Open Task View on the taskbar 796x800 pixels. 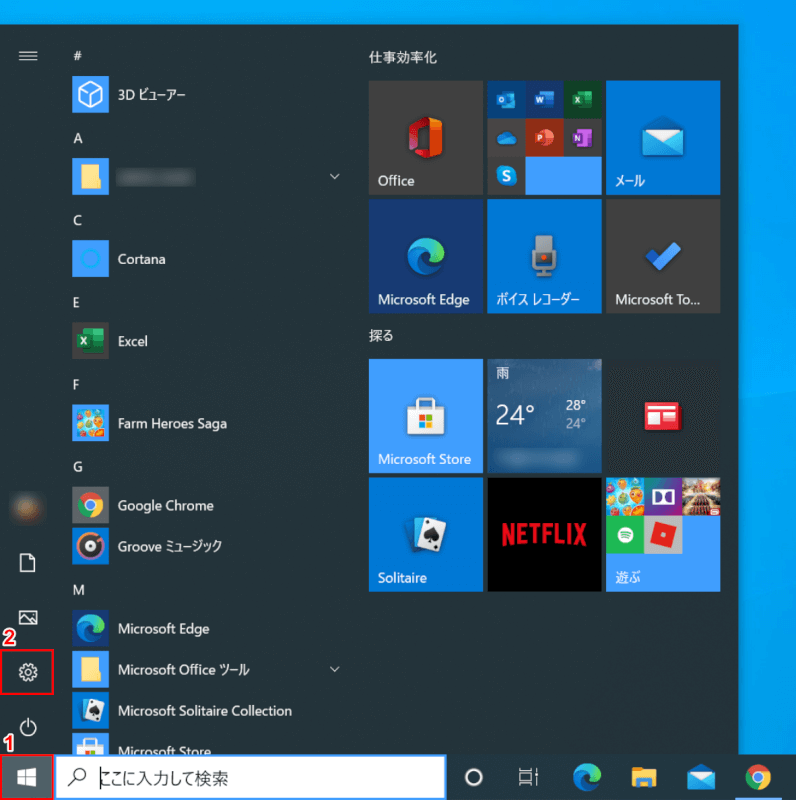[x=528, y=777]
